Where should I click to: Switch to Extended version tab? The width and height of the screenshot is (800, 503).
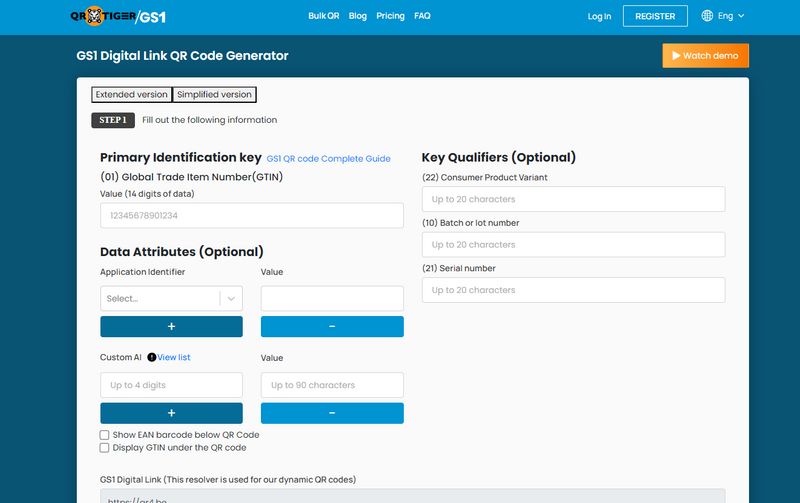coord(132,94)
